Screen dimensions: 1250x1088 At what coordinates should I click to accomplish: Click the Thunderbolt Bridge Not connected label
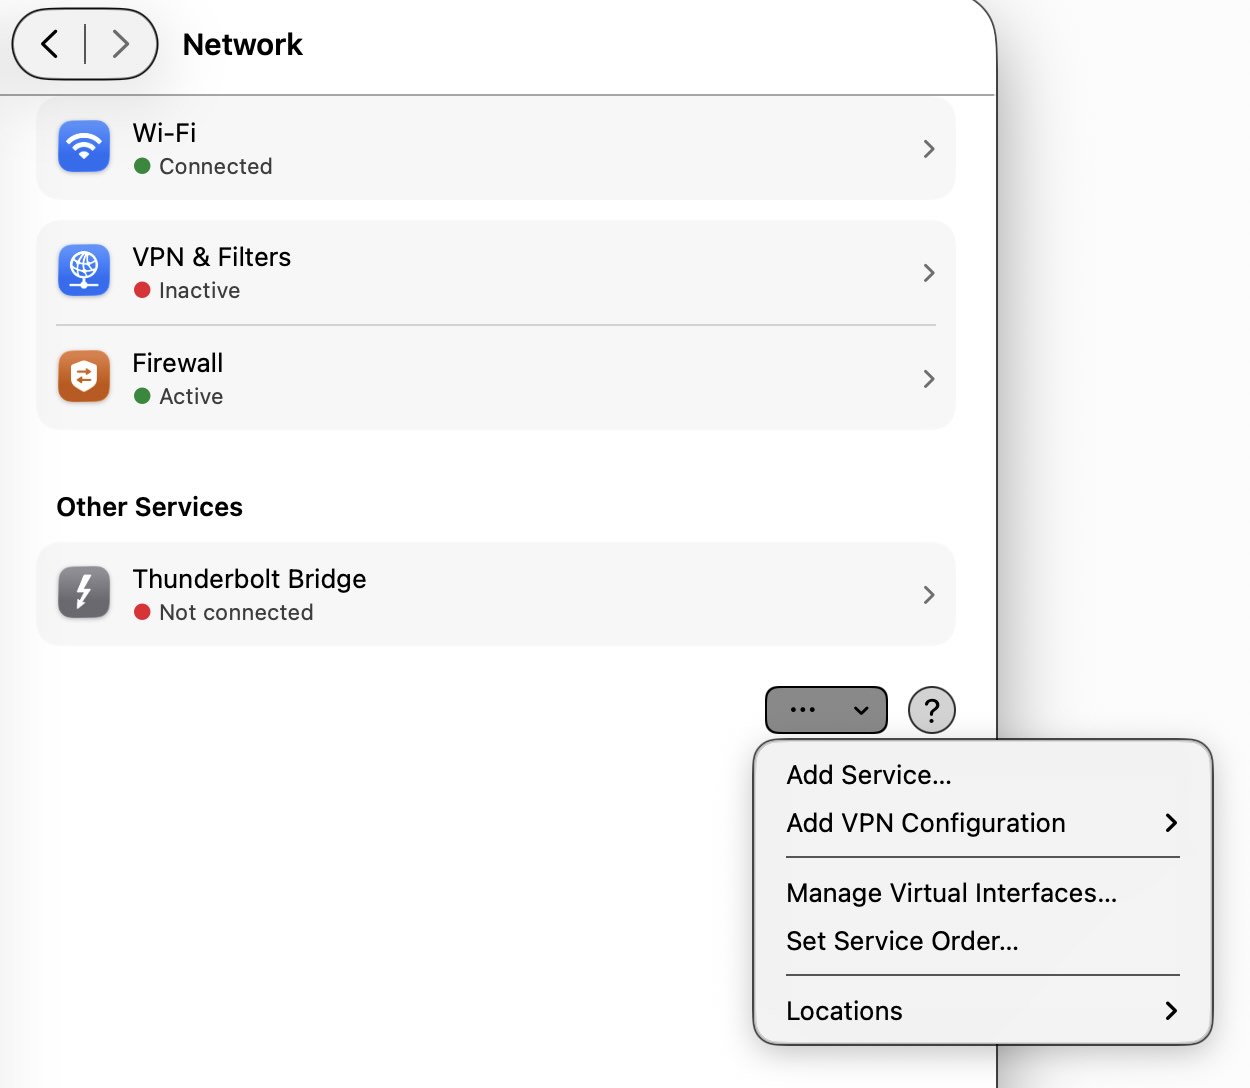pyautogui.click(x=236, y=612)
